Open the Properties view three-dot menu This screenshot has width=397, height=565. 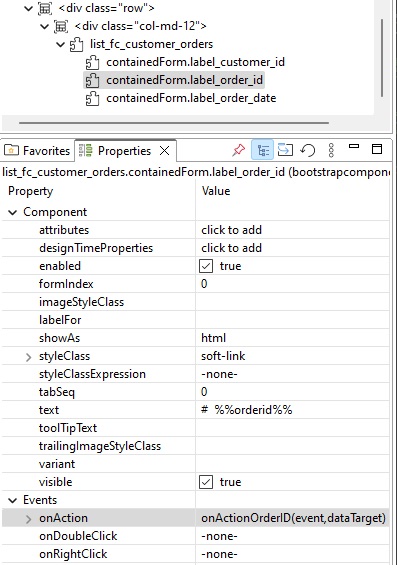331,150
